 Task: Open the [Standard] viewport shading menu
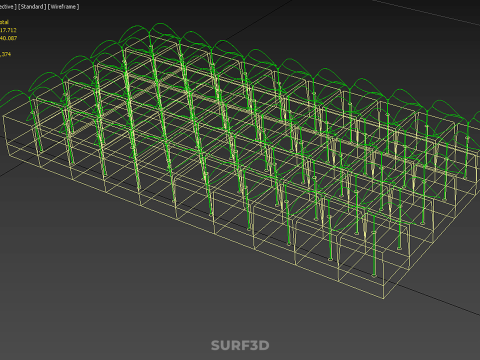tap(32, 7)
